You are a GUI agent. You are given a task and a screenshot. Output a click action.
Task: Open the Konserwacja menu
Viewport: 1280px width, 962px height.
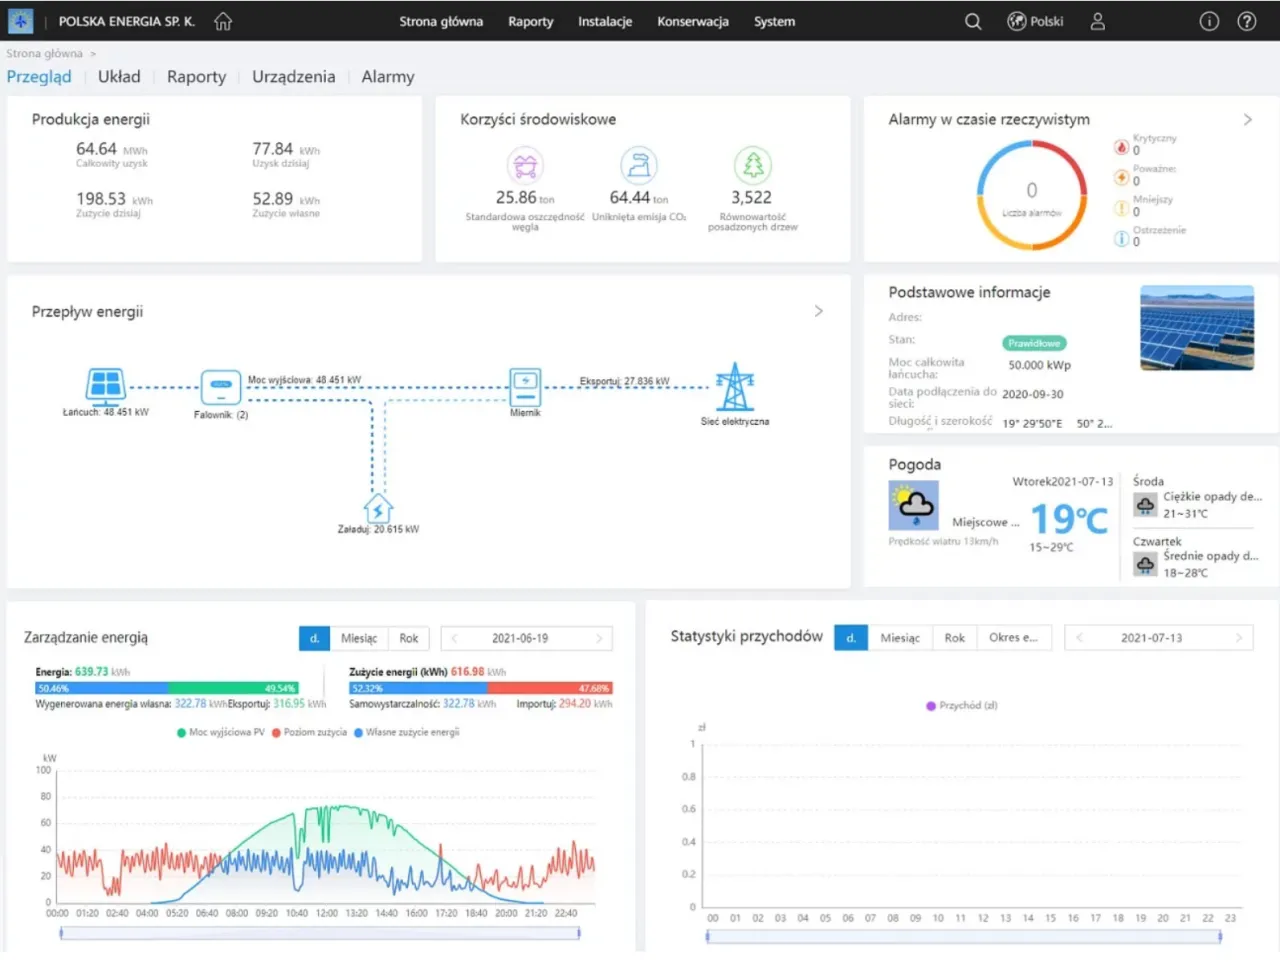(x=692, y=21)
